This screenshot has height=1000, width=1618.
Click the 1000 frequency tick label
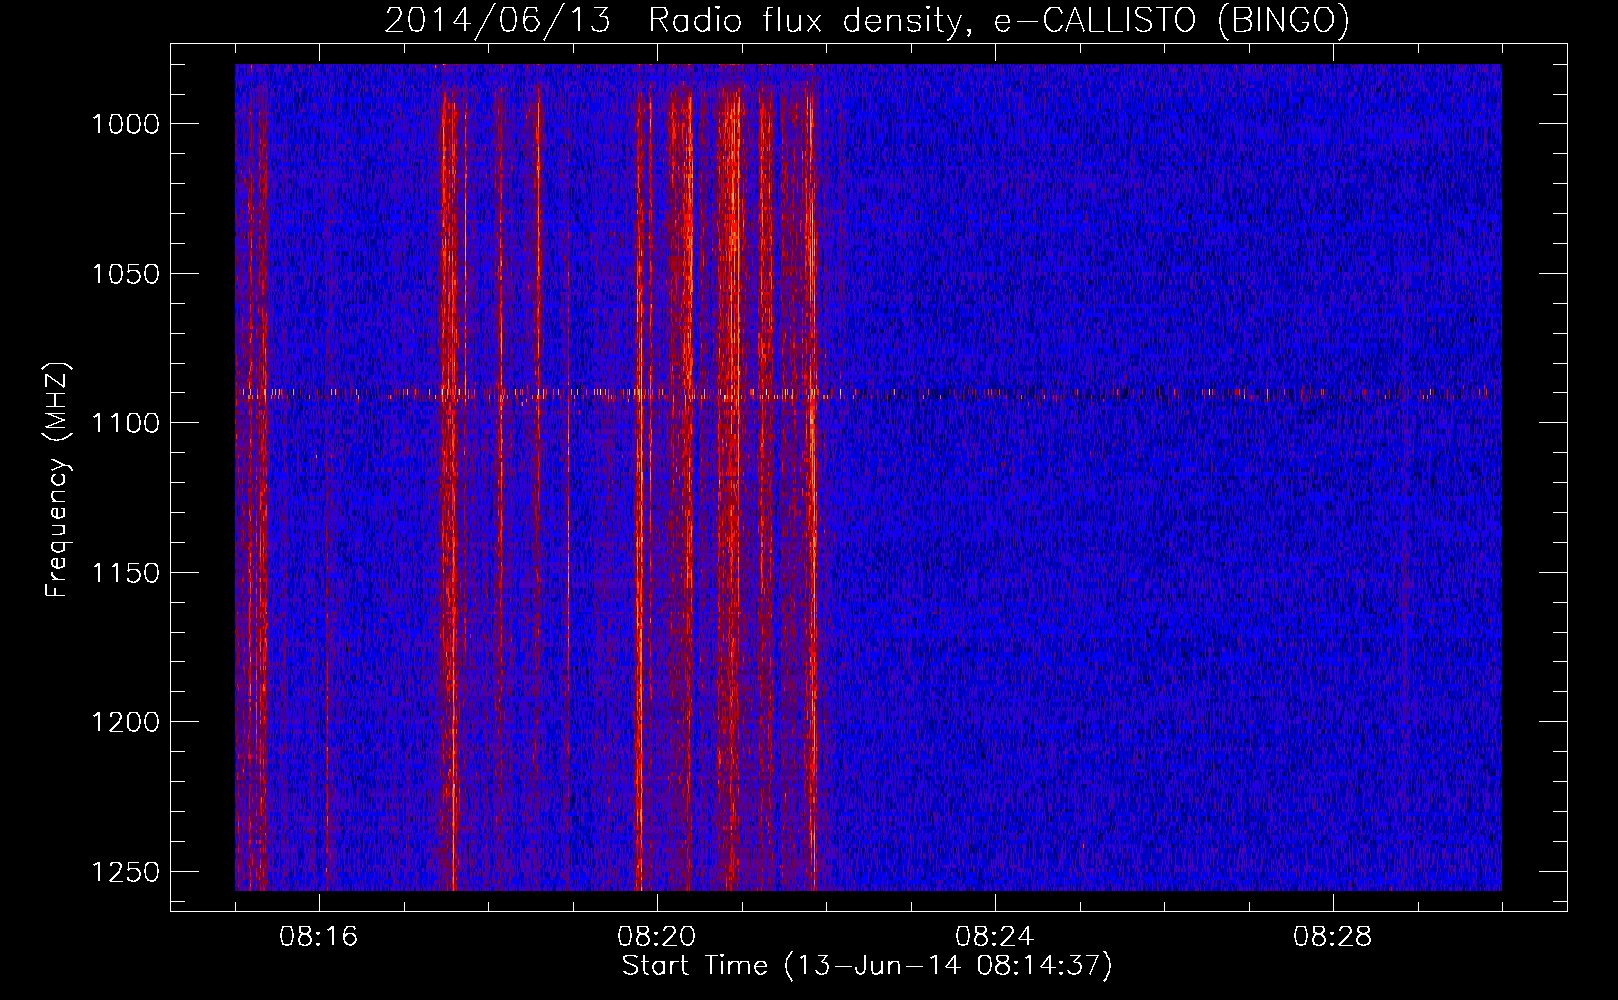pyautogui.click(x=125, y=124)
